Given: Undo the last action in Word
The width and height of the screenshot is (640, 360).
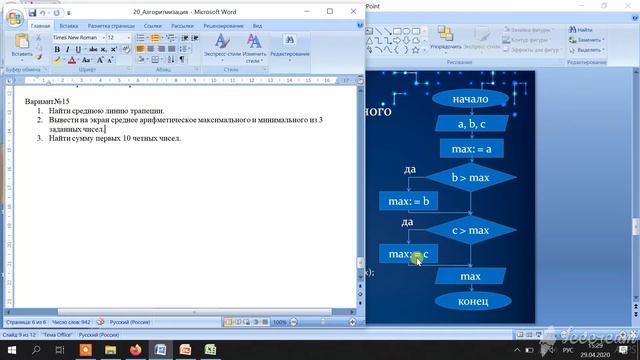Looking at the screenshot, I should [42, 13].
